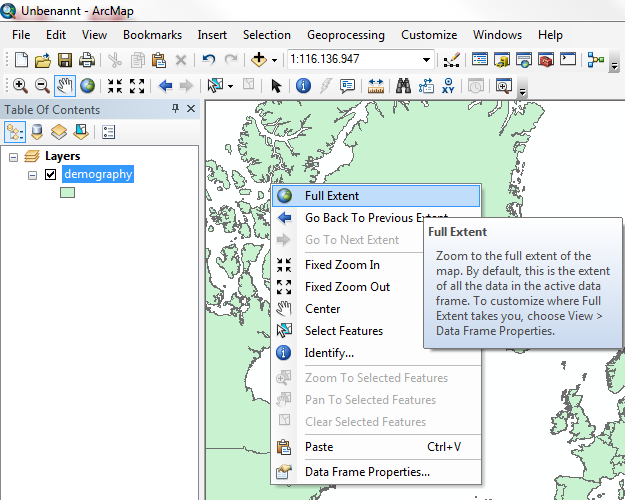The height and width of the screenshot is (500, 625).
Task: Select the Zoom In magnifier tool
Action: pyautogui.click(x=20, y=86)
